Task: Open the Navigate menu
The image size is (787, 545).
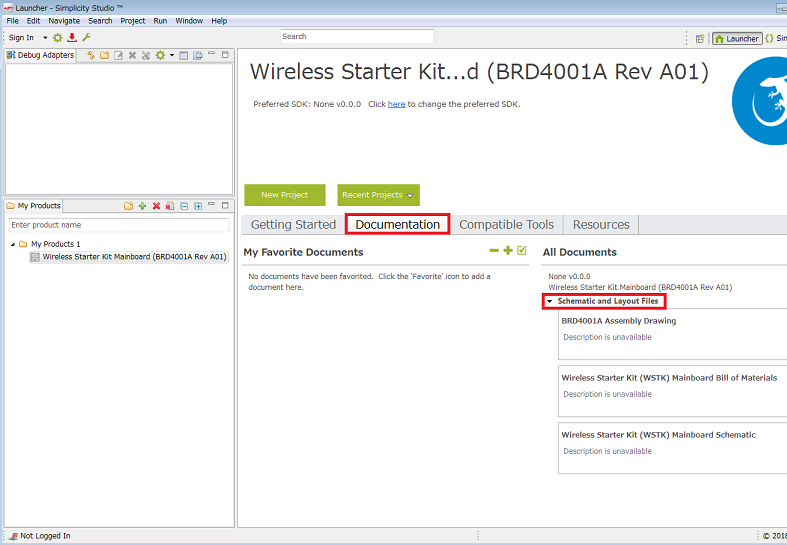Action: 64,21
